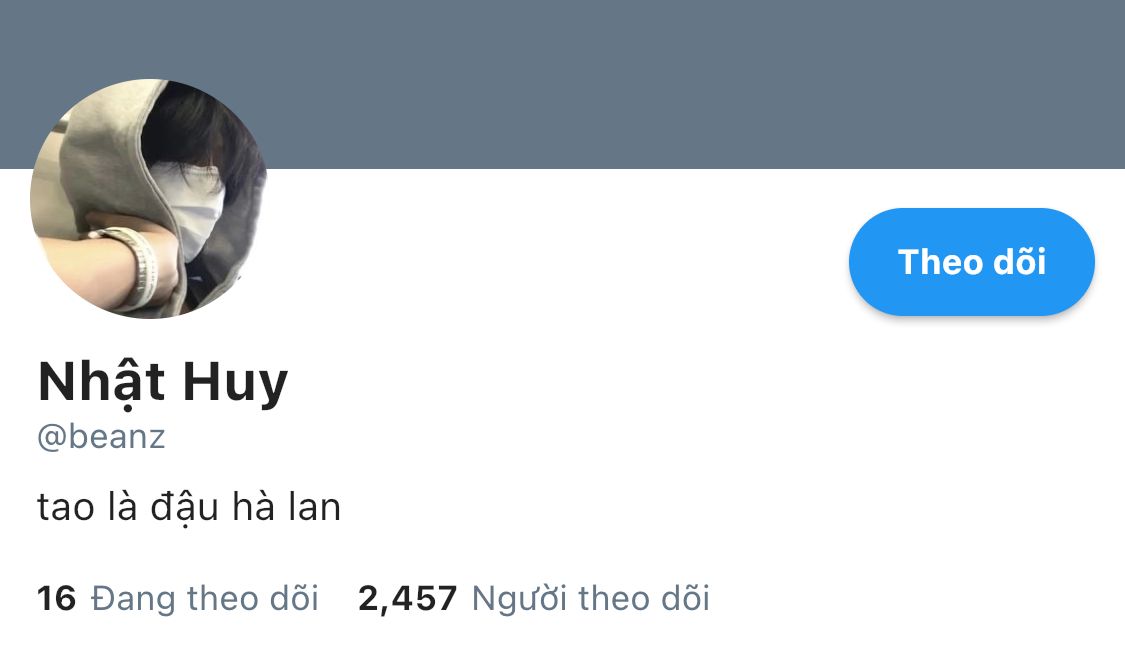Click the Người theo dõi label text
Image resolution: width=1125 pixels, height=658 pixels.
point(590,598)
